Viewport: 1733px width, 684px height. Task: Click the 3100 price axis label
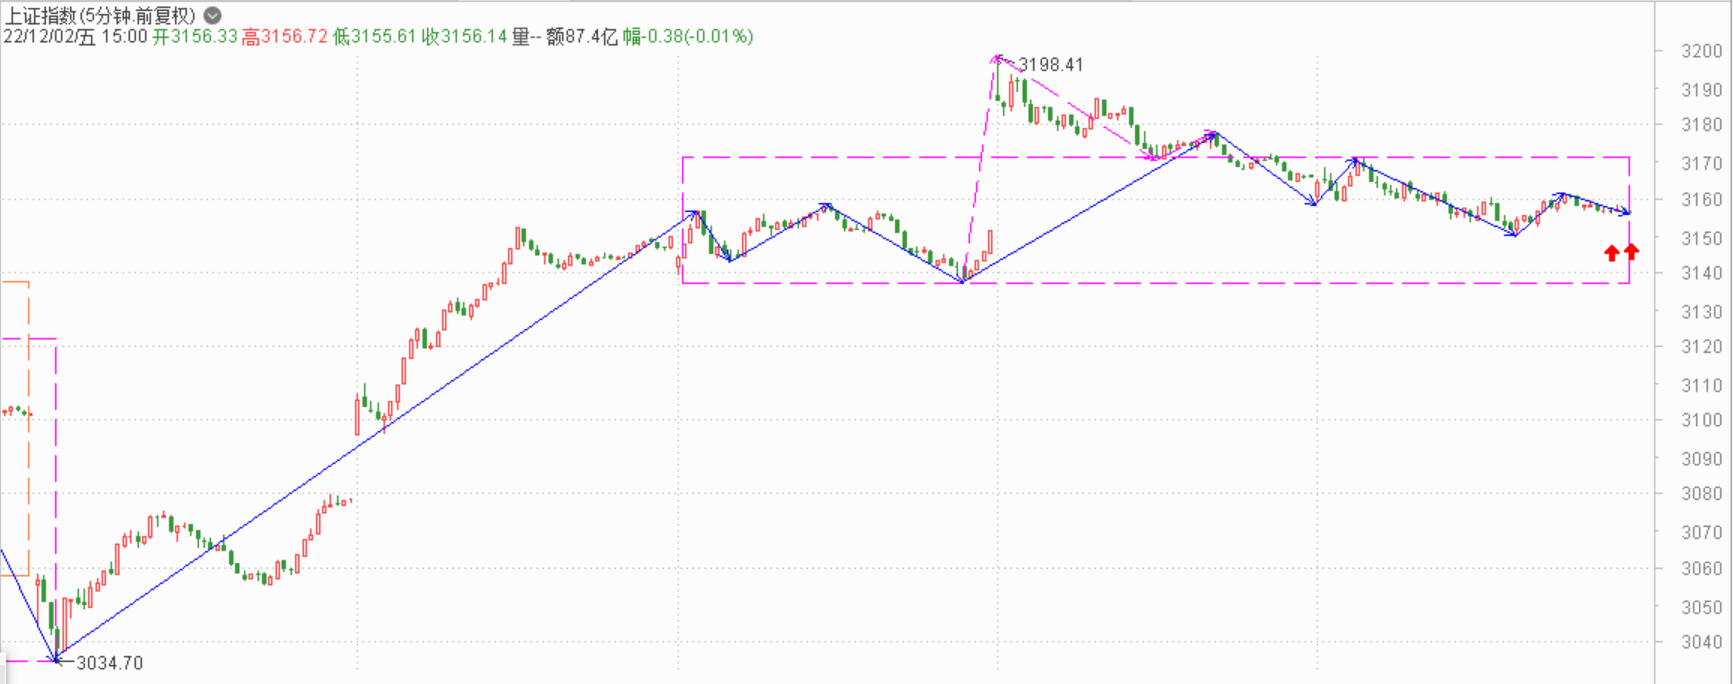click(x=1702, y=420)
